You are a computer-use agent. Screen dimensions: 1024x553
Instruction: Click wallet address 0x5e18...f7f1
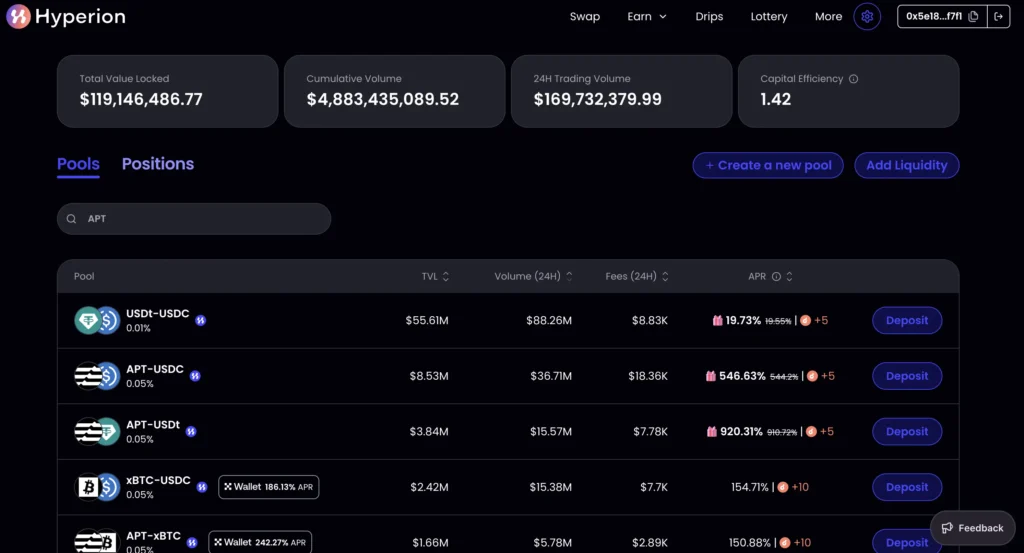934,16
